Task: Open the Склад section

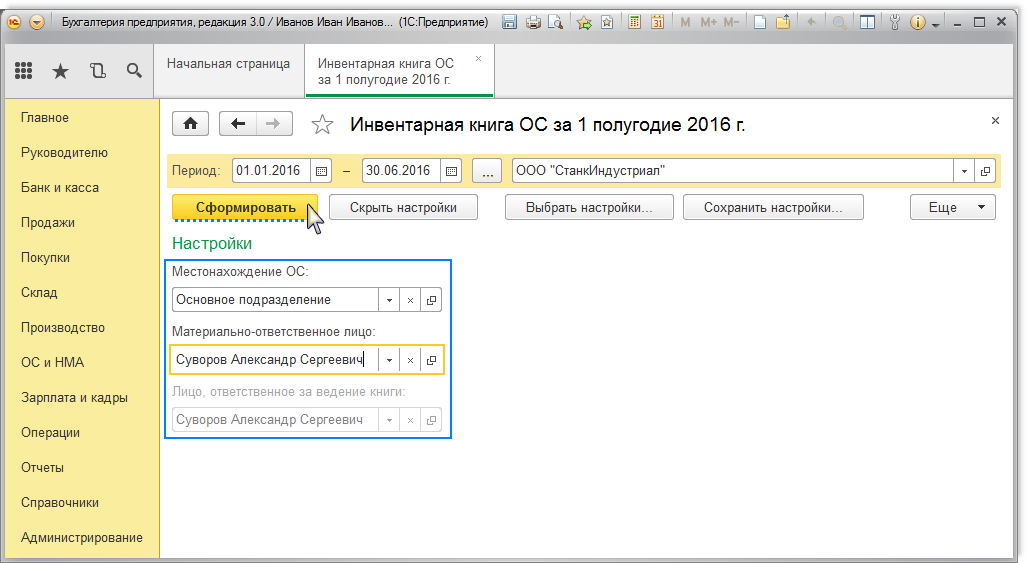Action: point(39,293)
